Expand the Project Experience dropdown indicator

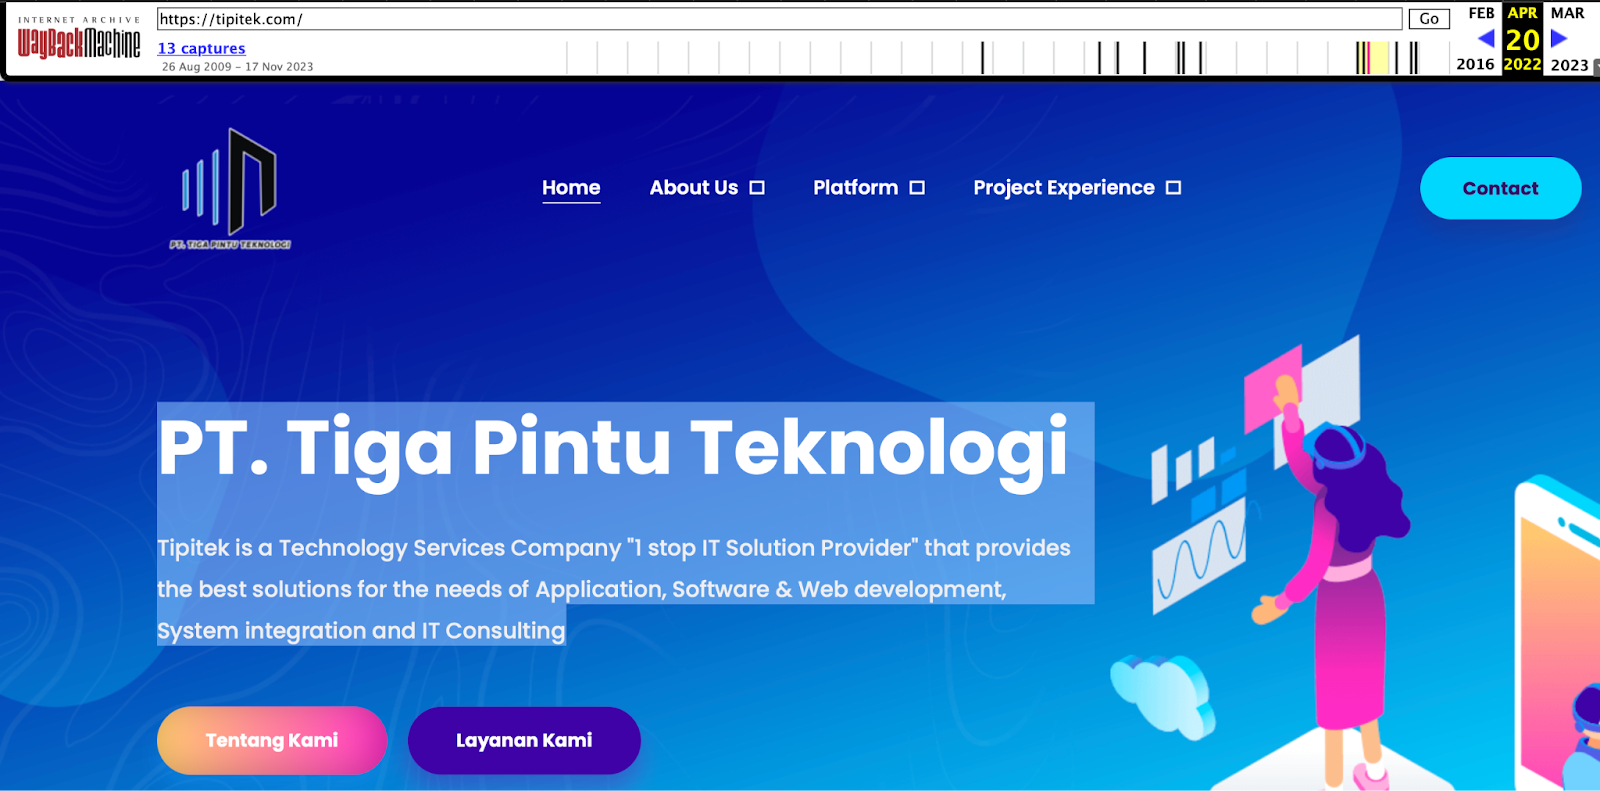pos(1174,188)
